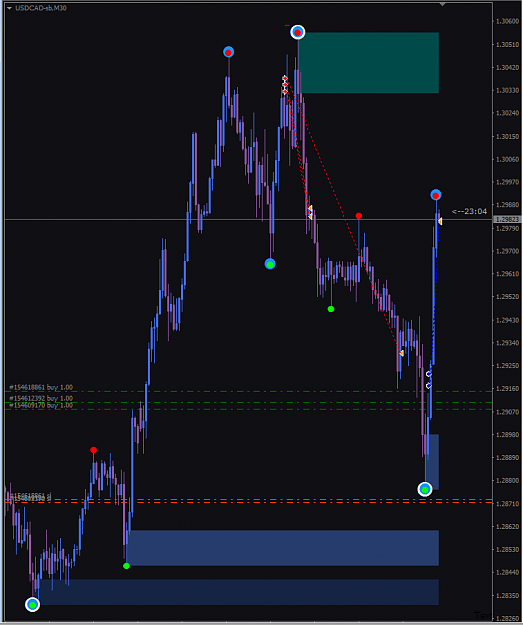
Task: Click the #154618861 buy 1.00 order label
Action: pyautogui.click(x=41, y=387)
